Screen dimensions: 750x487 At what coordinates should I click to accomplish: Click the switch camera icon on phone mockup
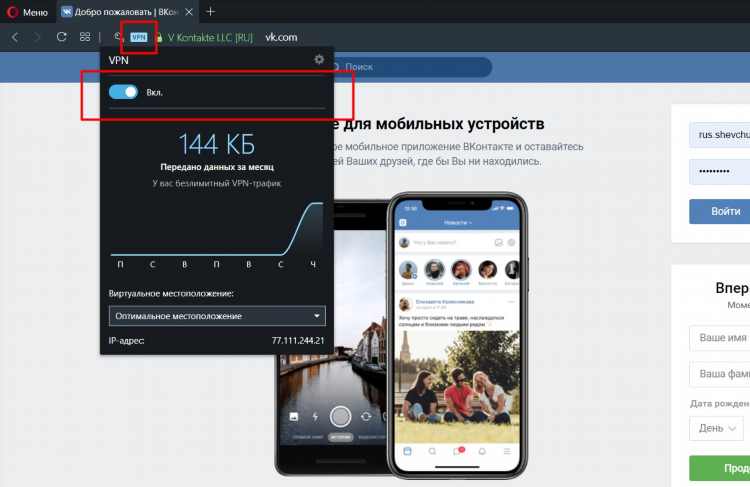coord(366,417)
